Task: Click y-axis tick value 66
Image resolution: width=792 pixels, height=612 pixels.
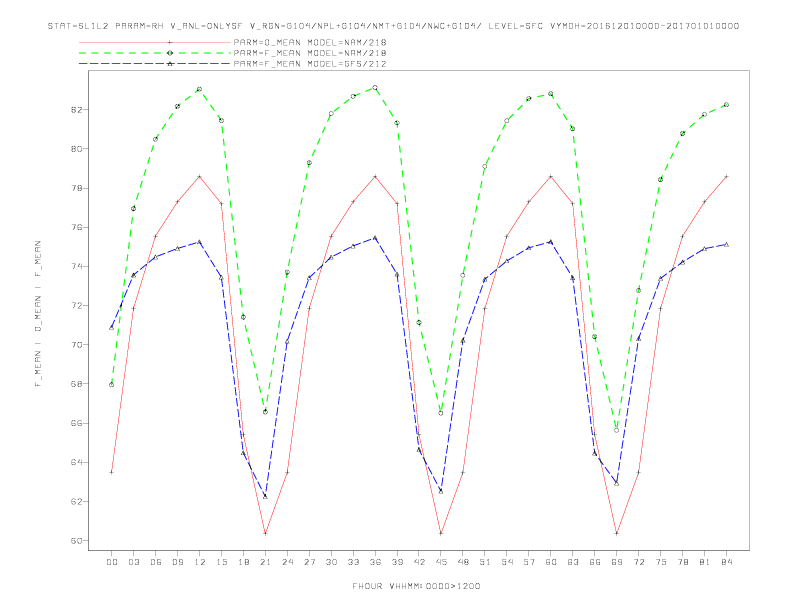Action: (76, 423)
